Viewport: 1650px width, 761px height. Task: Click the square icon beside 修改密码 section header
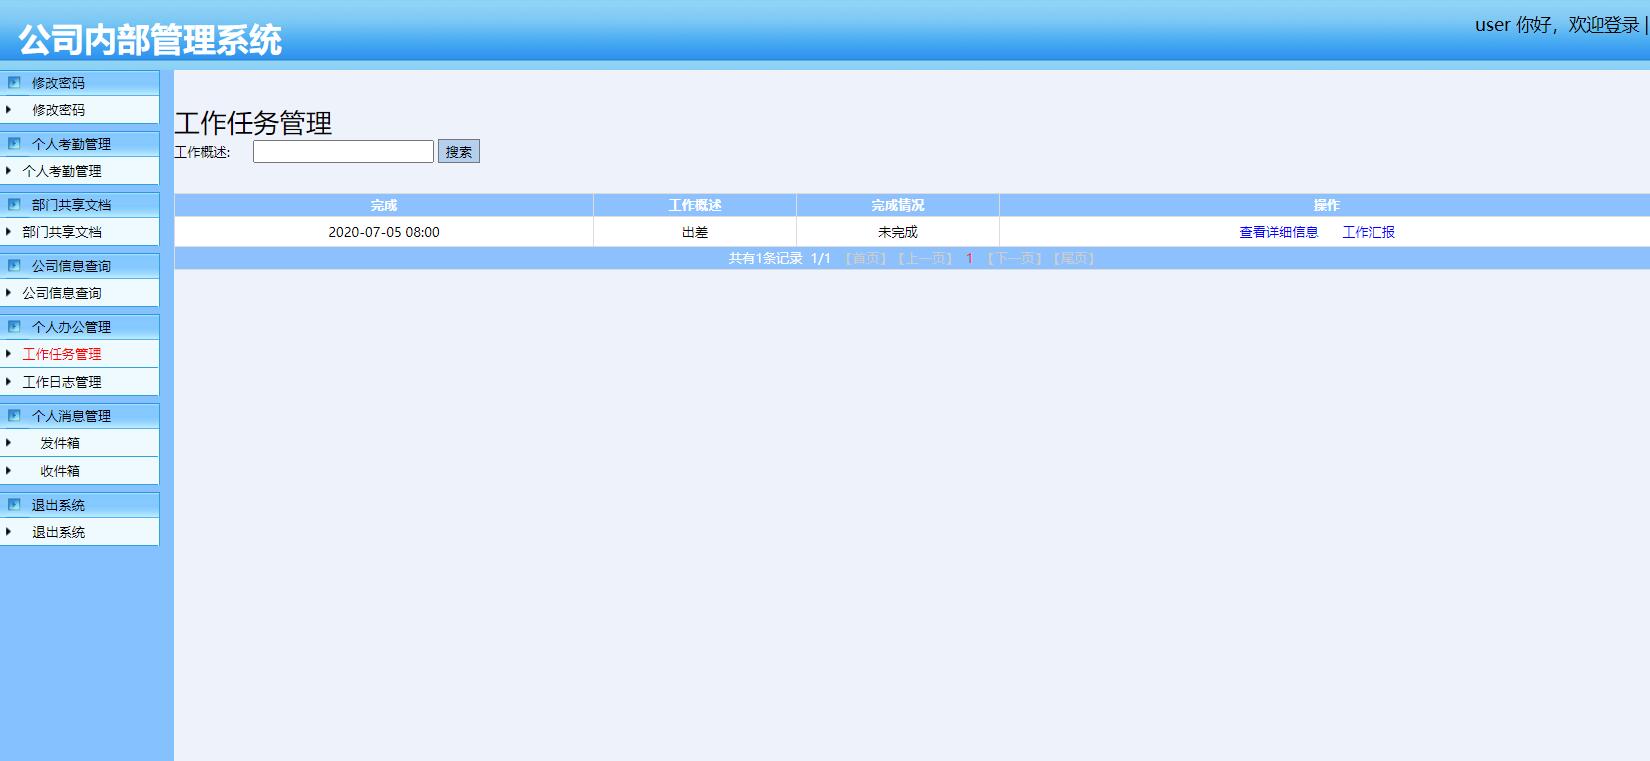tap(14, 83)
